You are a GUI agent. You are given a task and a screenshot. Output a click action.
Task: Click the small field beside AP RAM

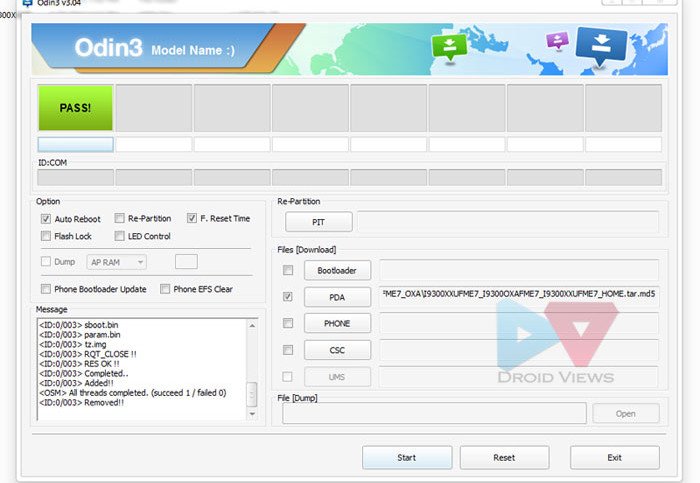[186, 262]
